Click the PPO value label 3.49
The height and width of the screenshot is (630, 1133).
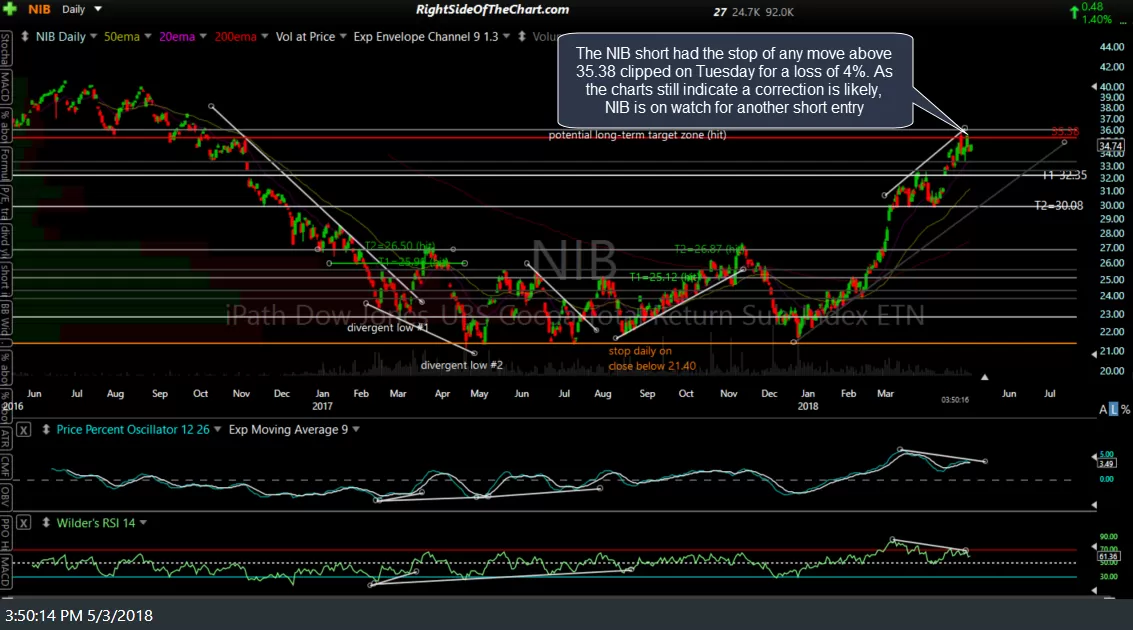pos(1107,463)
